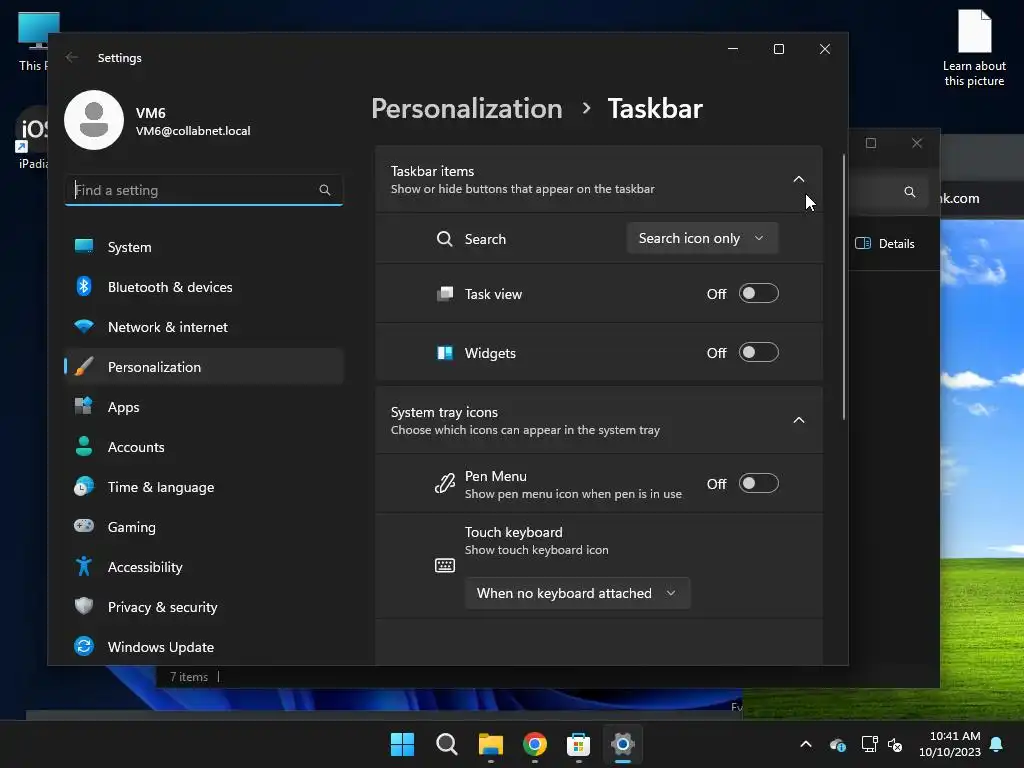The image size is (1024, 768).
Task: Click the Touch keyboard icon
Action: pos(445,565)
